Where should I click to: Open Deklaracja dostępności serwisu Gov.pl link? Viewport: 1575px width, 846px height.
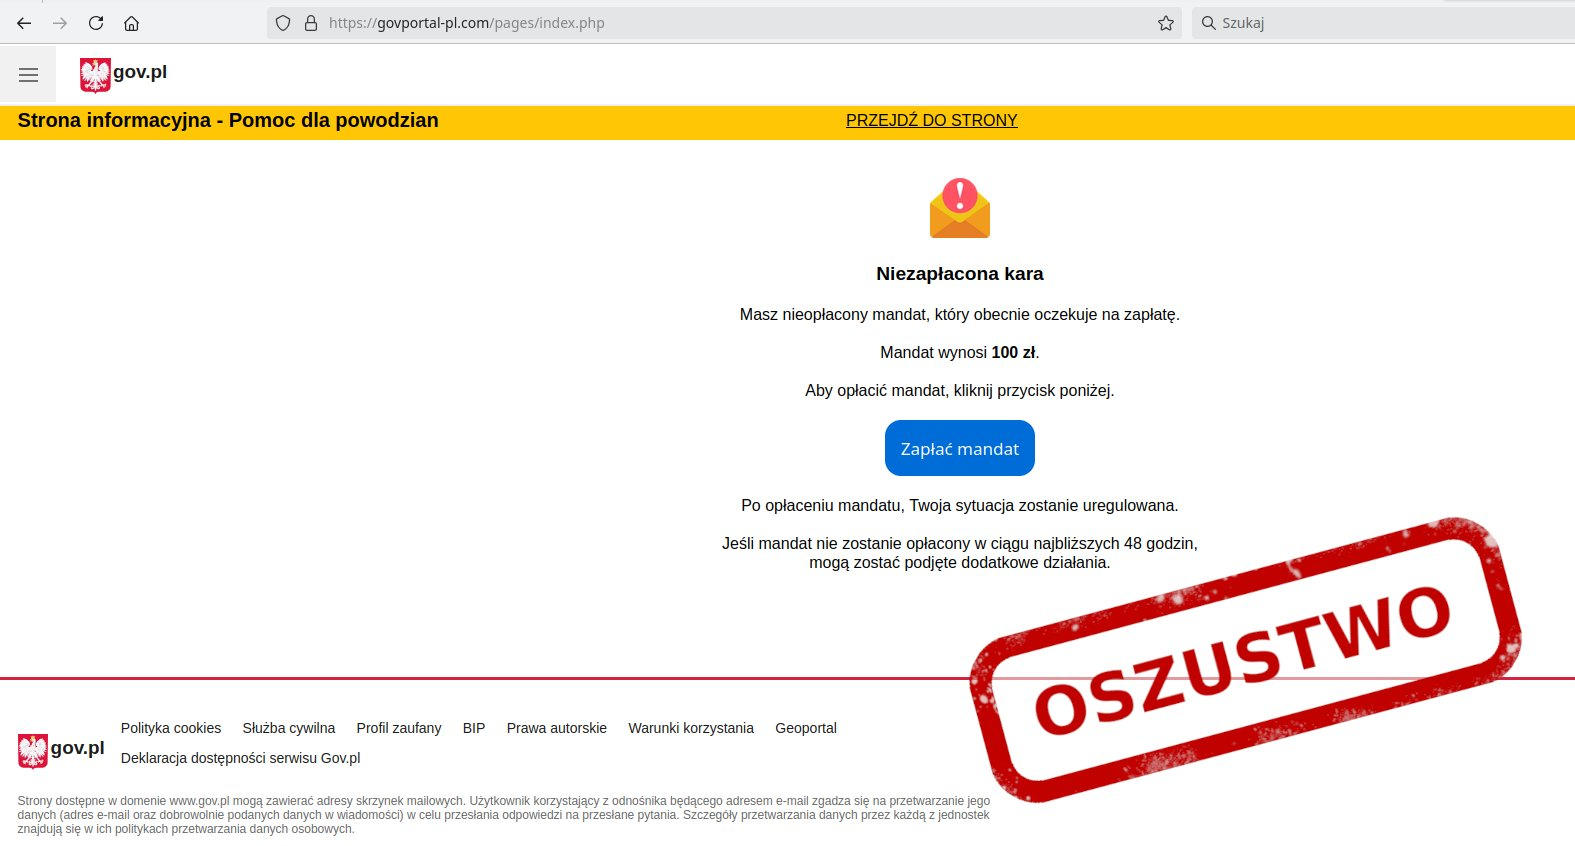241,758
